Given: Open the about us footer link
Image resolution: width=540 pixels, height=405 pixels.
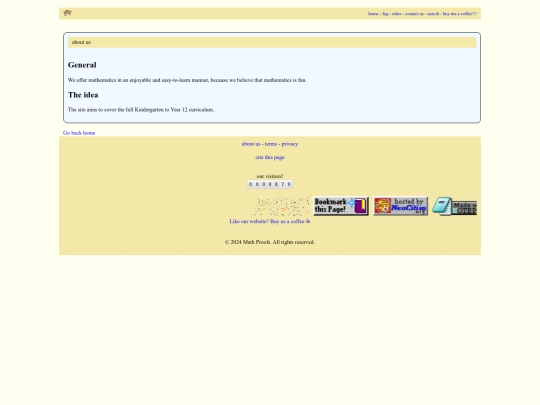Looking at the screenshot, I should [251, 144].
